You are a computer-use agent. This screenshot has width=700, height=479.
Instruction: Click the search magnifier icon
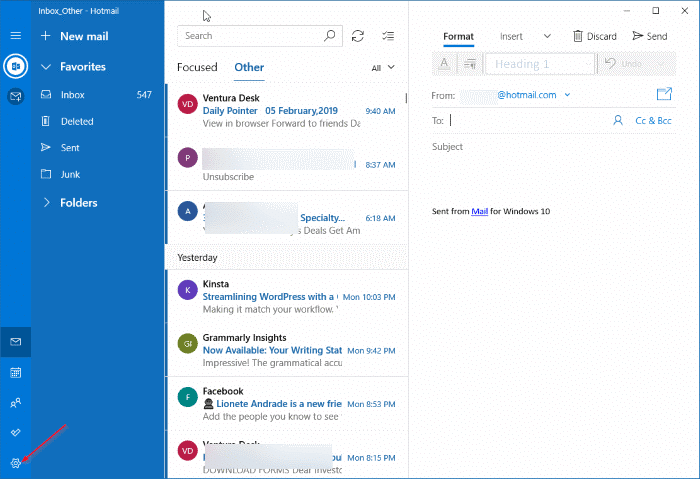tap(329, 36)
